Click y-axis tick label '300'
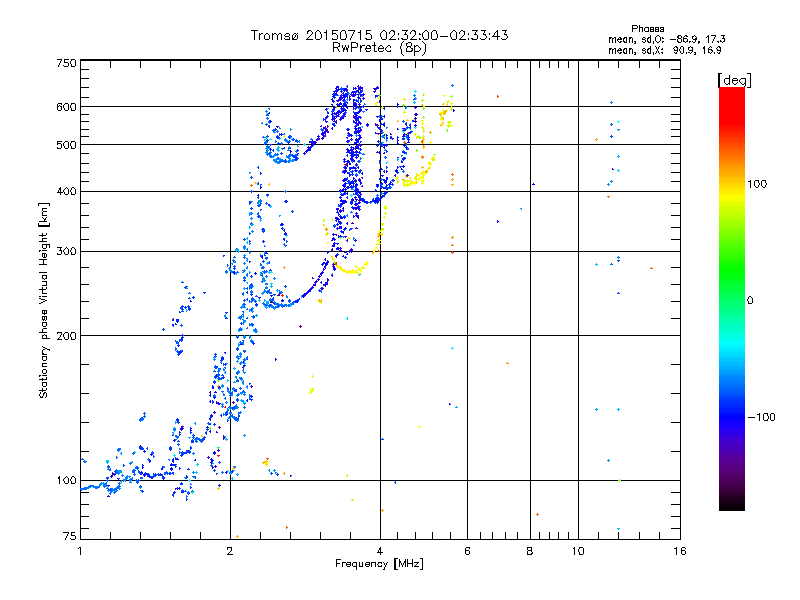The width and height of the screenshot is (800, 600). tap(66, 252)
